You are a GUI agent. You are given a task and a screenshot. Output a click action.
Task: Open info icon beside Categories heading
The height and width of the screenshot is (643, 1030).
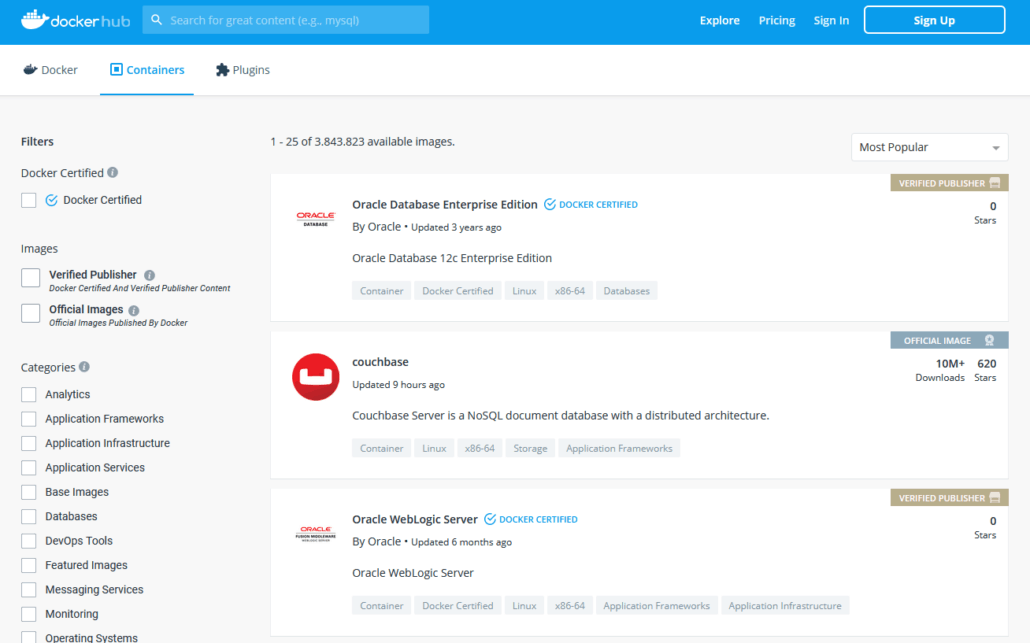click(84, 366)
